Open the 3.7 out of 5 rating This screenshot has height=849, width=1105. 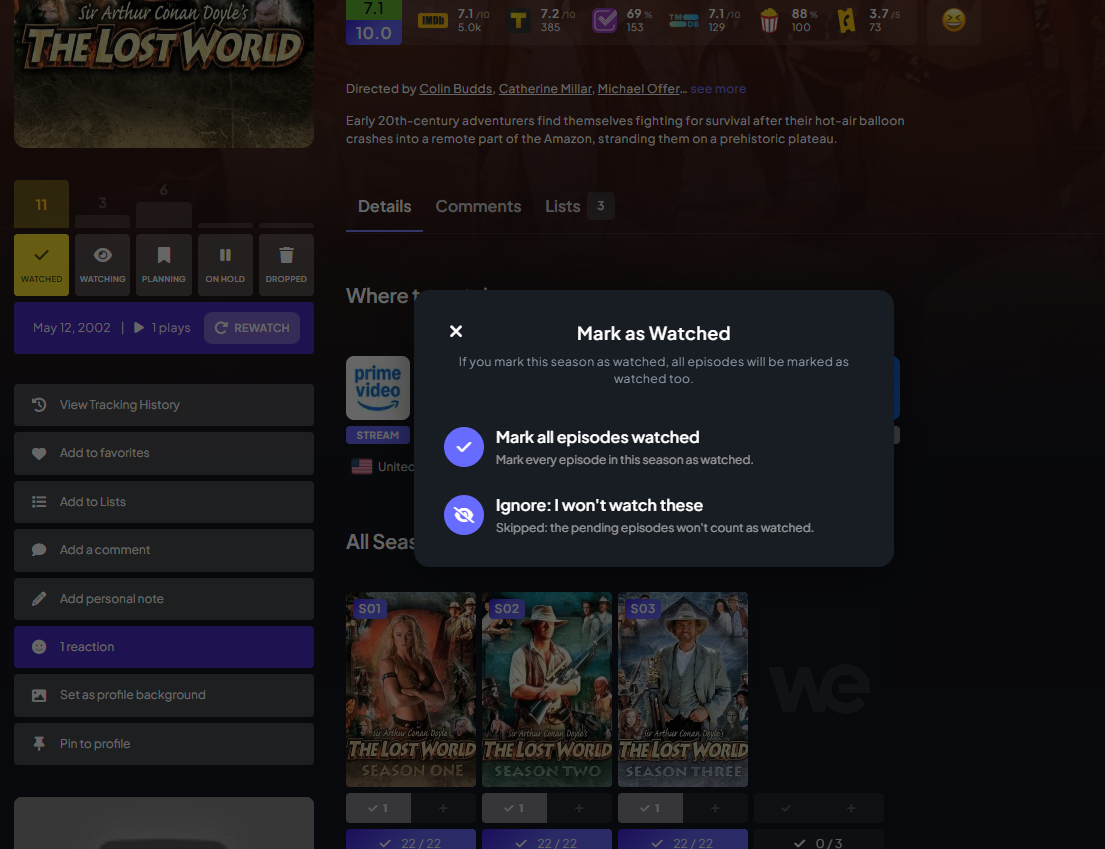point(869,20)
